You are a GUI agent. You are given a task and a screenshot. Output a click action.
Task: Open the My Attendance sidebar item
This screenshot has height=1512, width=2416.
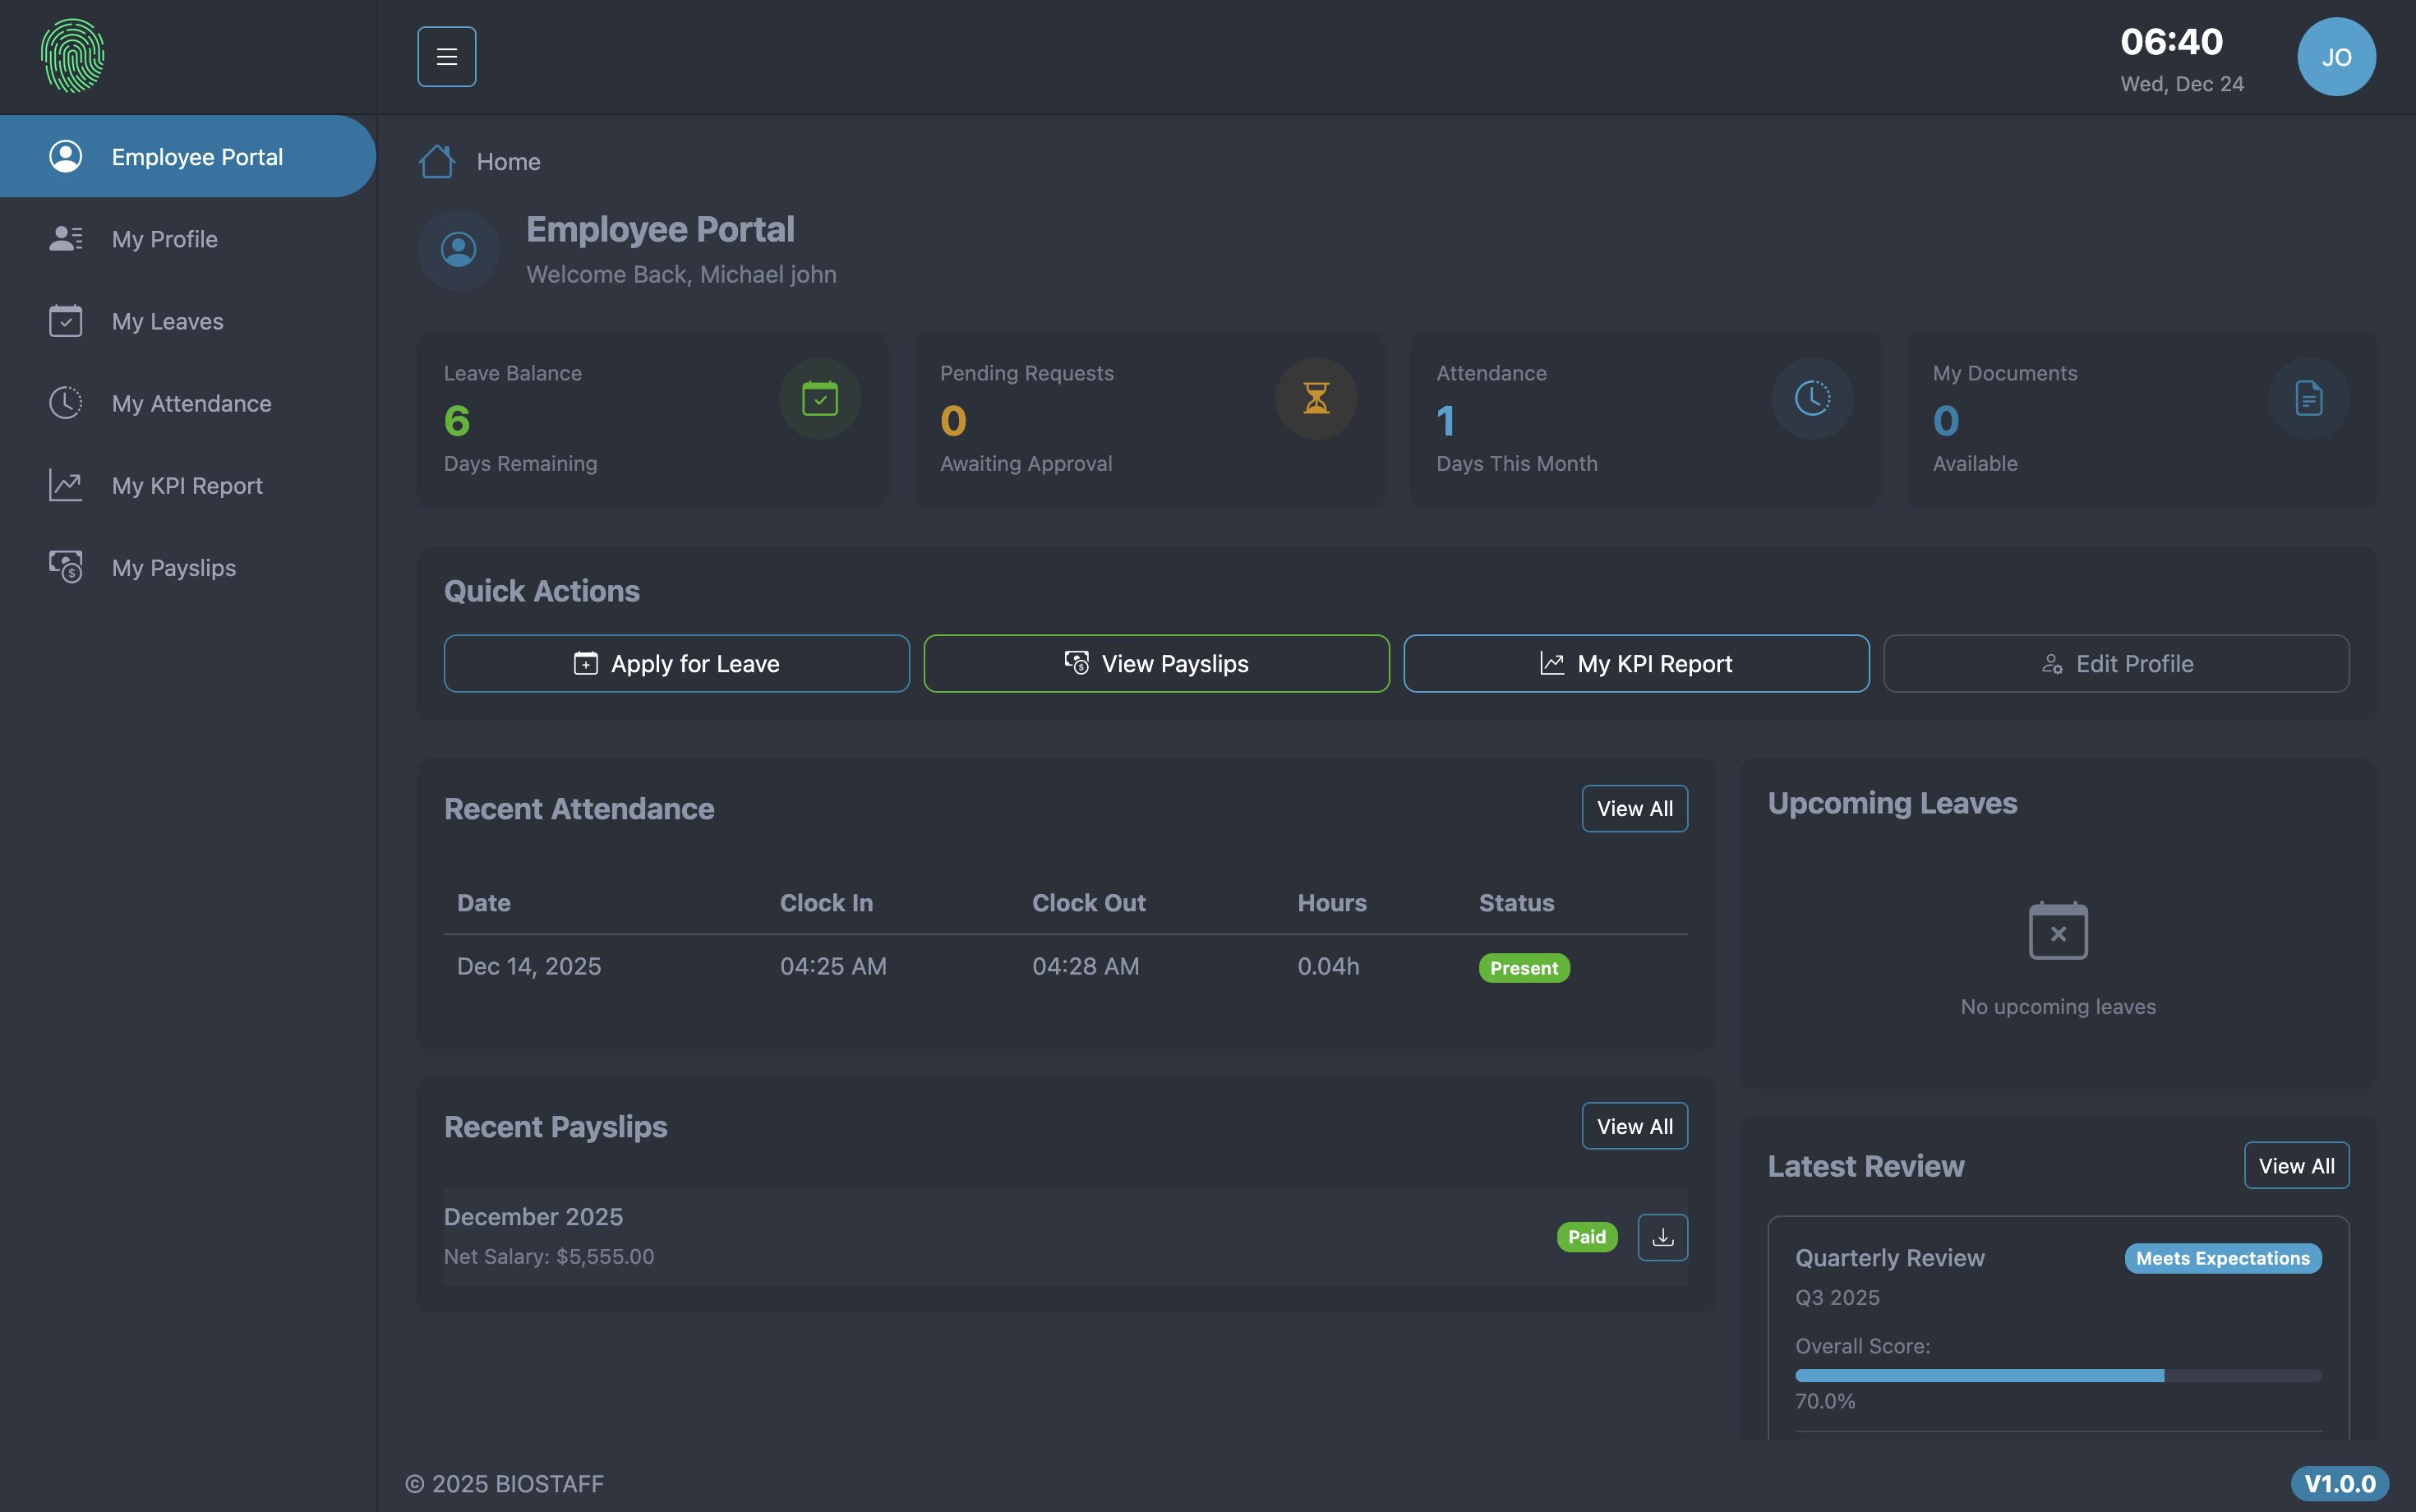point(191,403)
